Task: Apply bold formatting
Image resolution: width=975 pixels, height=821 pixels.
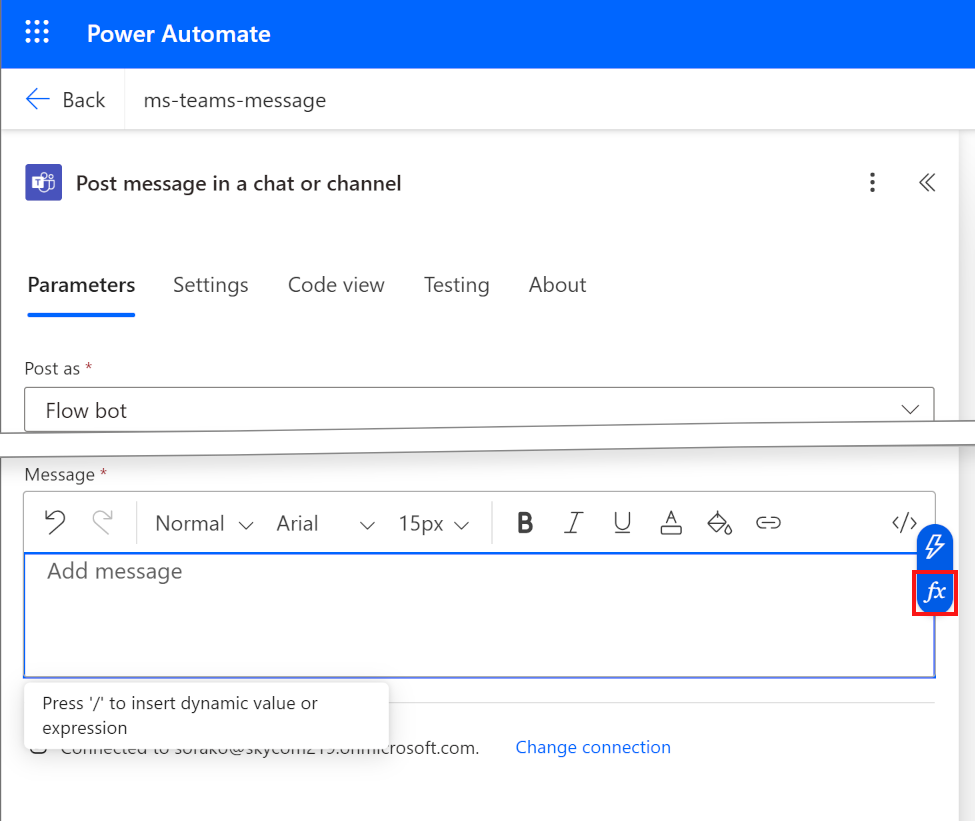Action: (524, 522)
